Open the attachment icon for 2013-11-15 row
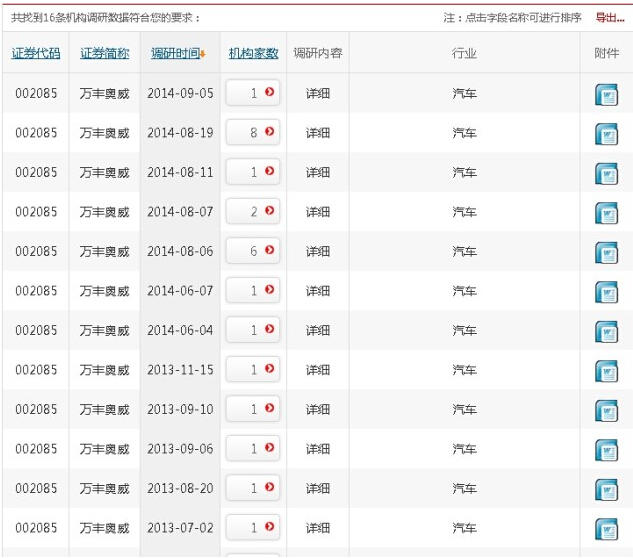633x558 pixels. point(606,371)
